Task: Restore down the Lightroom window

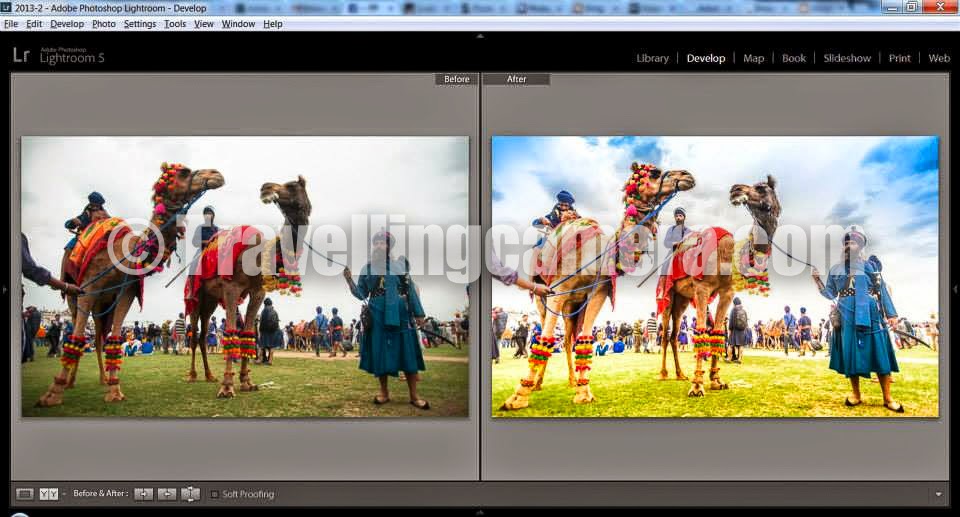Action: click(x=912, y=7)
